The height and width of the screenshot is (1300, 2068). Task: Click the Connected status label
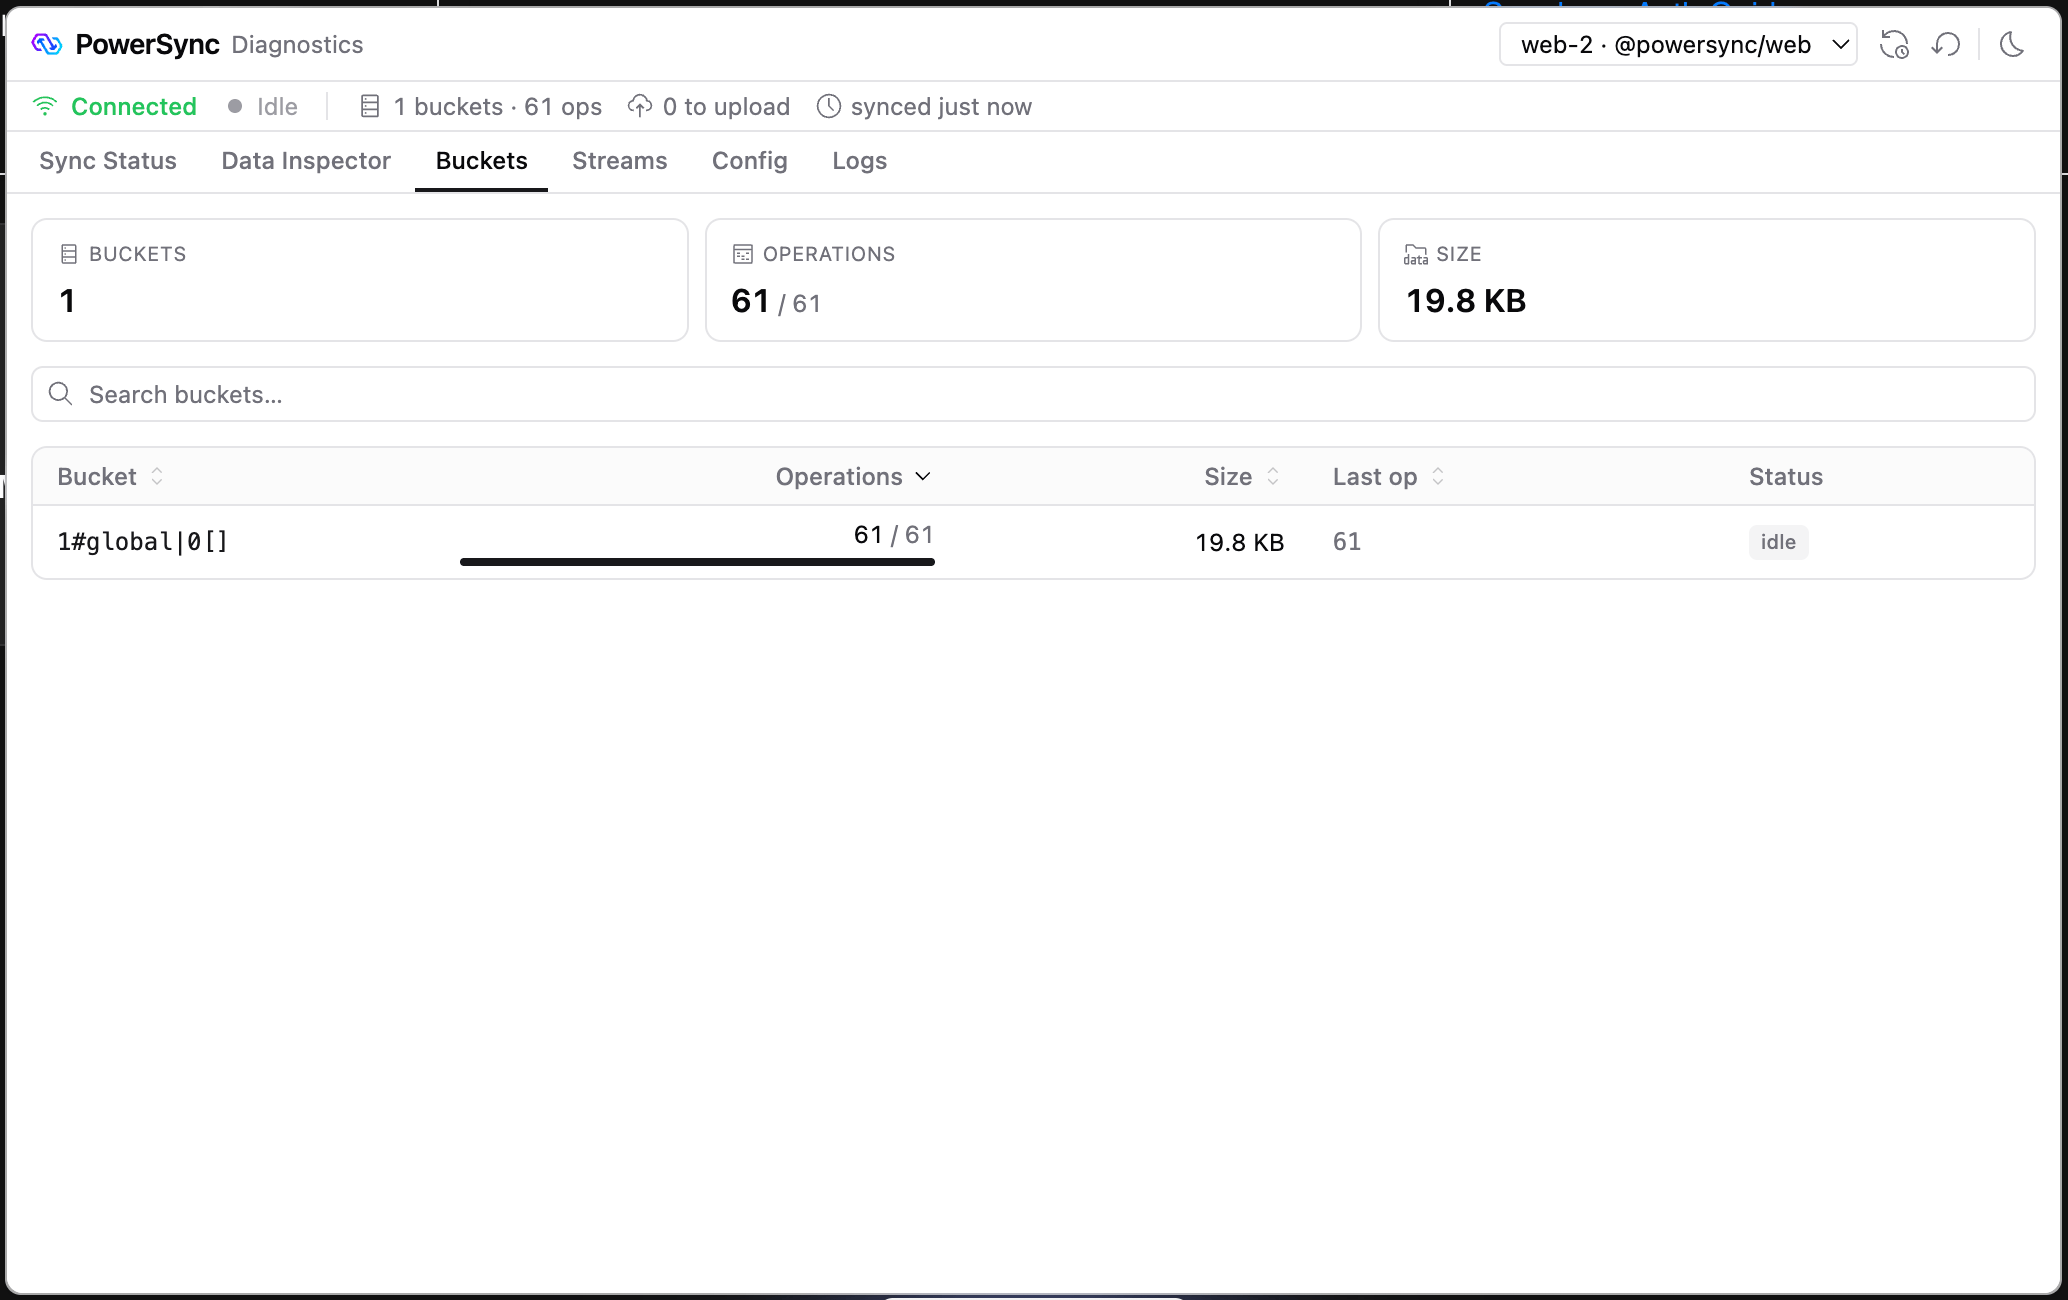tap(134, 106)
